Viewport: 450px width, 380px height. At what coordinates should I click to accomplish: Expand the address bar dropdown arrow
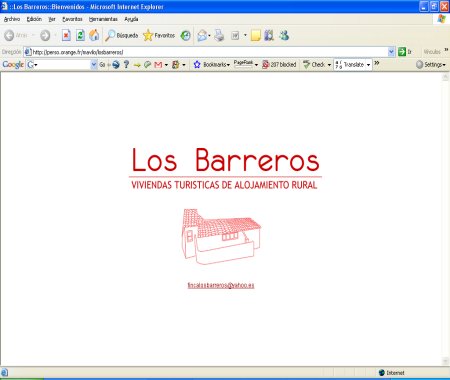click(x=391, y=52)
